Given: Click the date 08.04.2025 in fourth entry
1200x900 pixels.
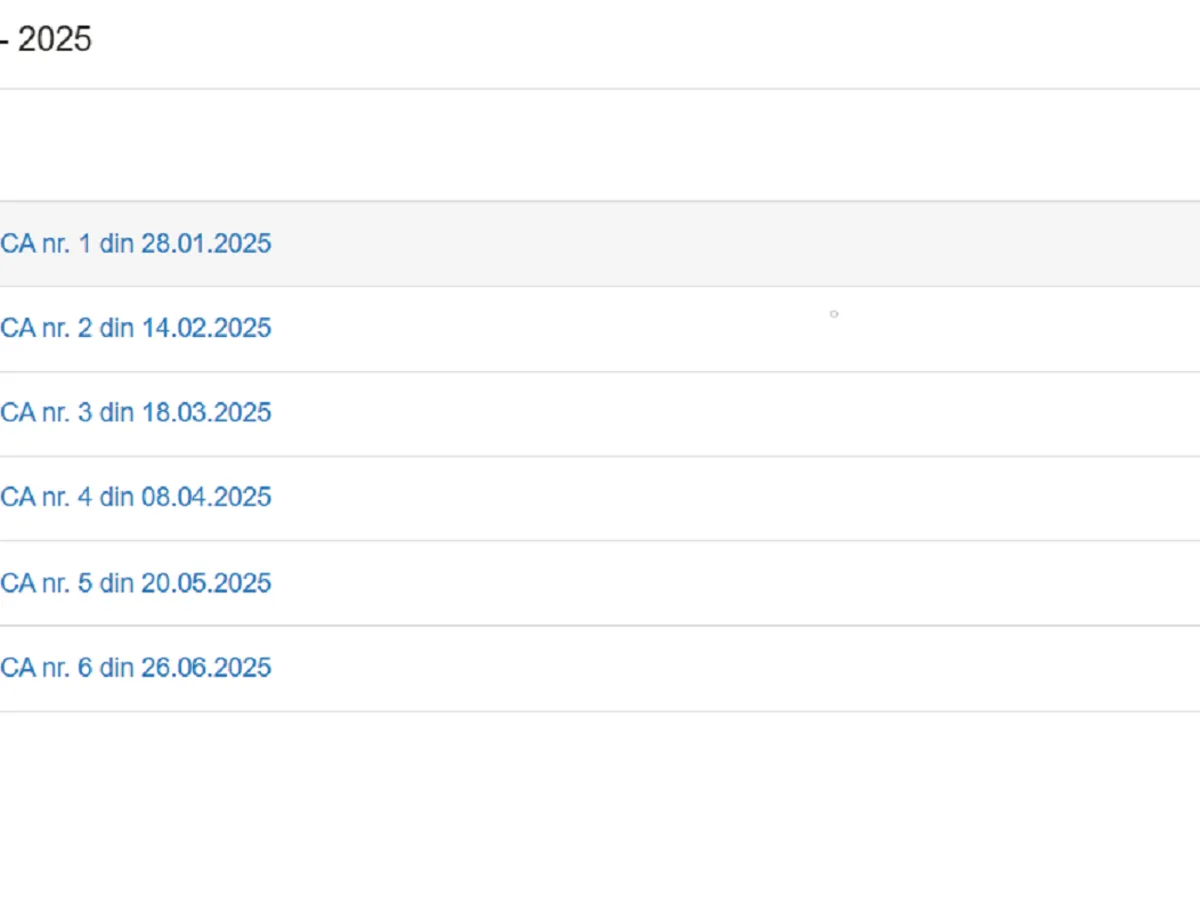Looking at the screenshot, I should [206, 497].
